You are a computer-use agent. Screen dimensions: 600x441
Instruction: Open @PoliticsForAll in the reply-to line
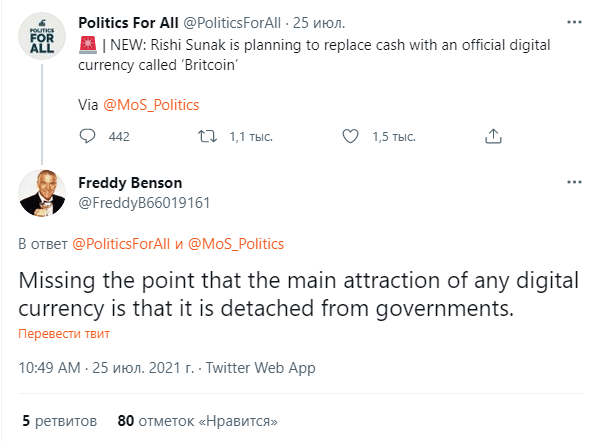[121, 244]
